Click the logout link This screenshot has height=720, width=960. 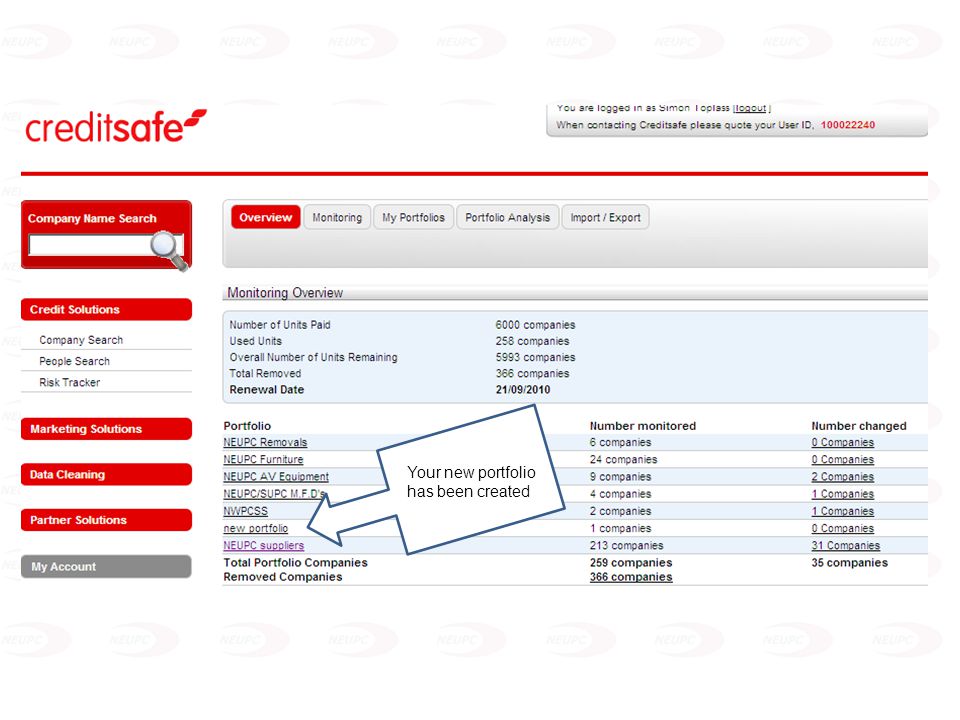[x=750, y=108]
